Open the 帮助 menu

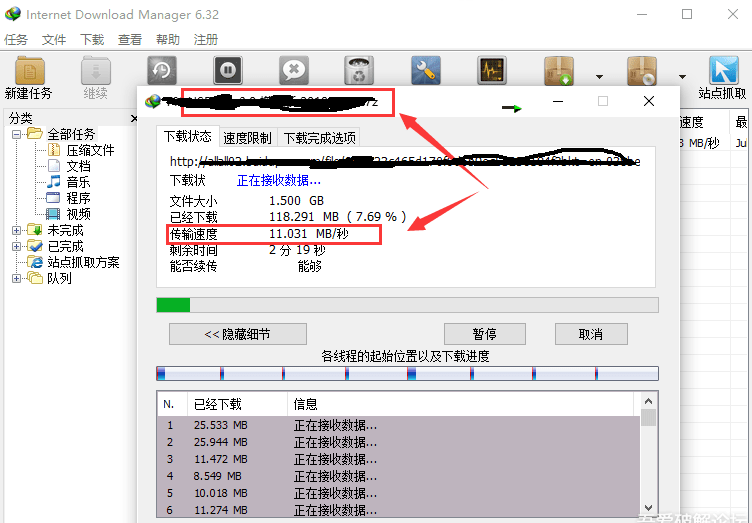[167, 39]
